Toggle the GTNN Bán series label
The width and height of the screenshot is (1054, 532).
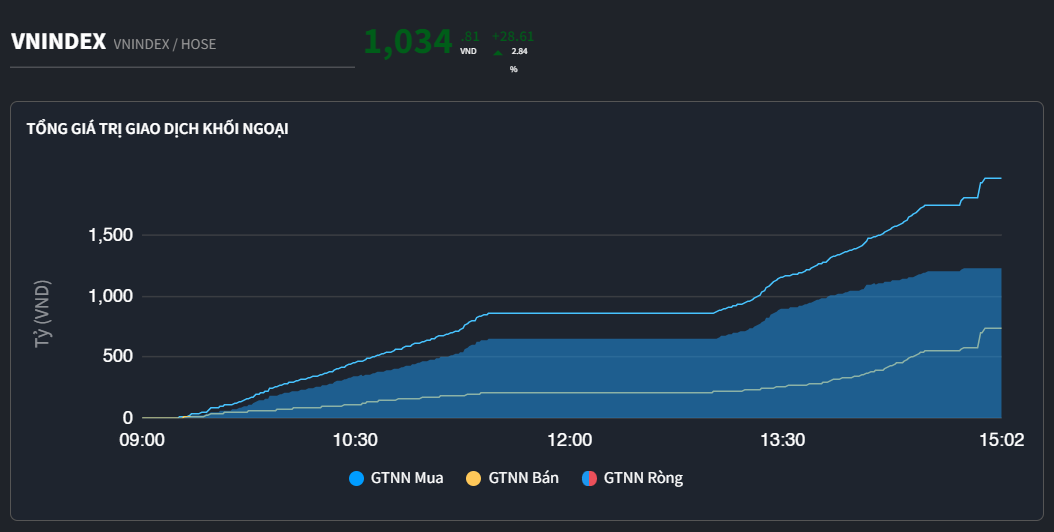click(523, 478)
